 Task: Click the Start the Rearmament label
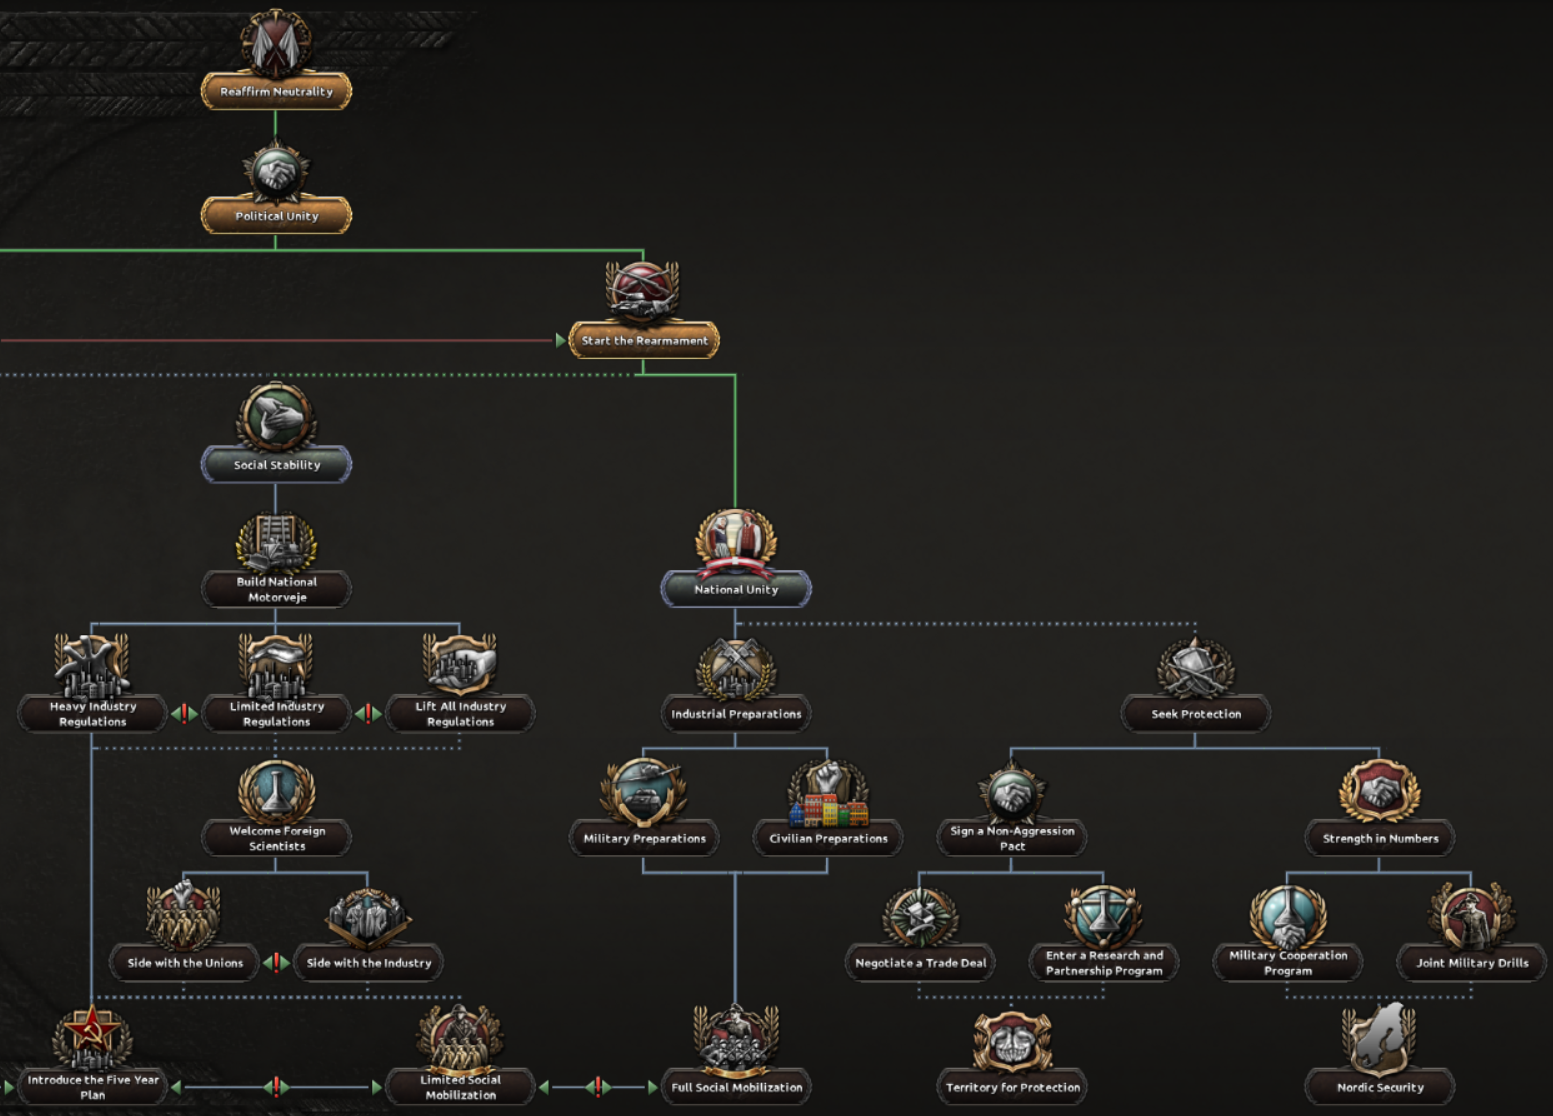tap(644, 340)
